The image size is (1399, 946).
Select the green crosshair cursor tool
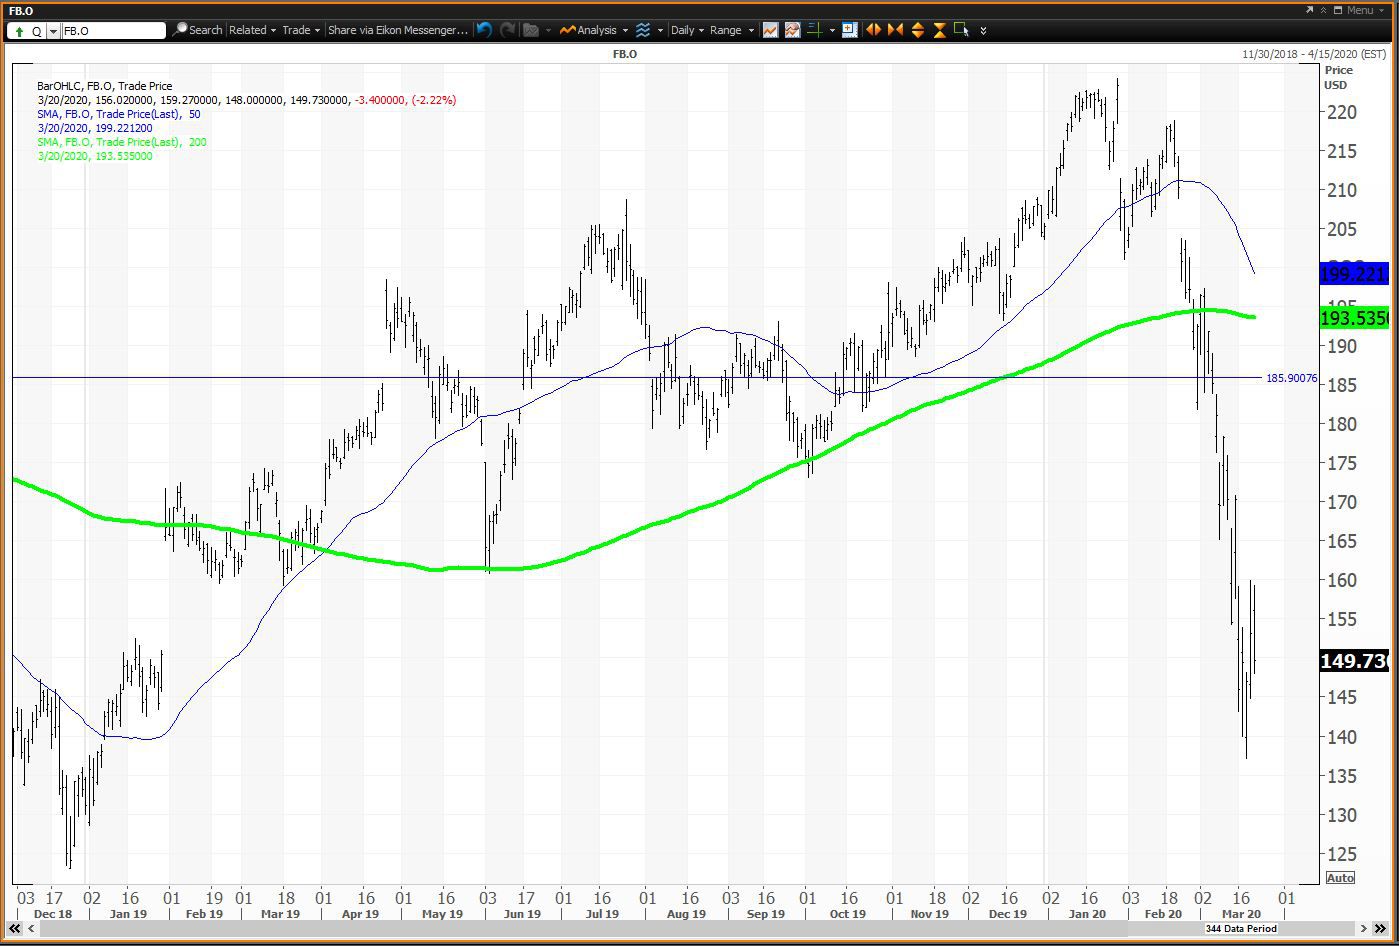pos(815,30)
